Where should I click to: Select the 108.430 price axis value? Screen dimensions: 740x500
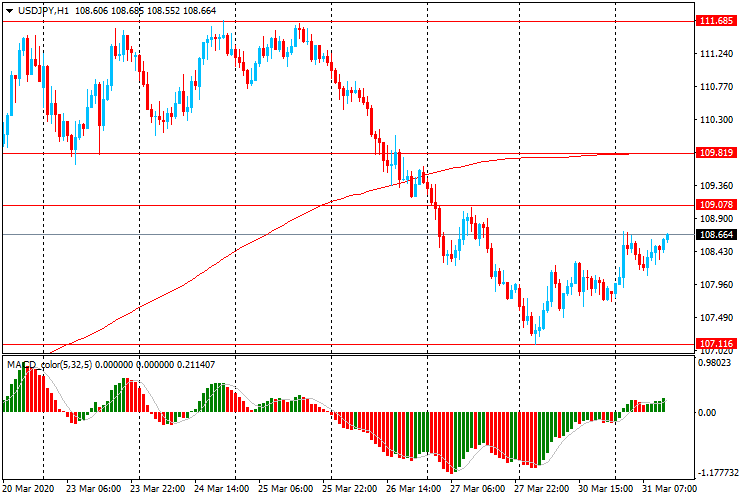pyautogui.click(x=716, y=252)
